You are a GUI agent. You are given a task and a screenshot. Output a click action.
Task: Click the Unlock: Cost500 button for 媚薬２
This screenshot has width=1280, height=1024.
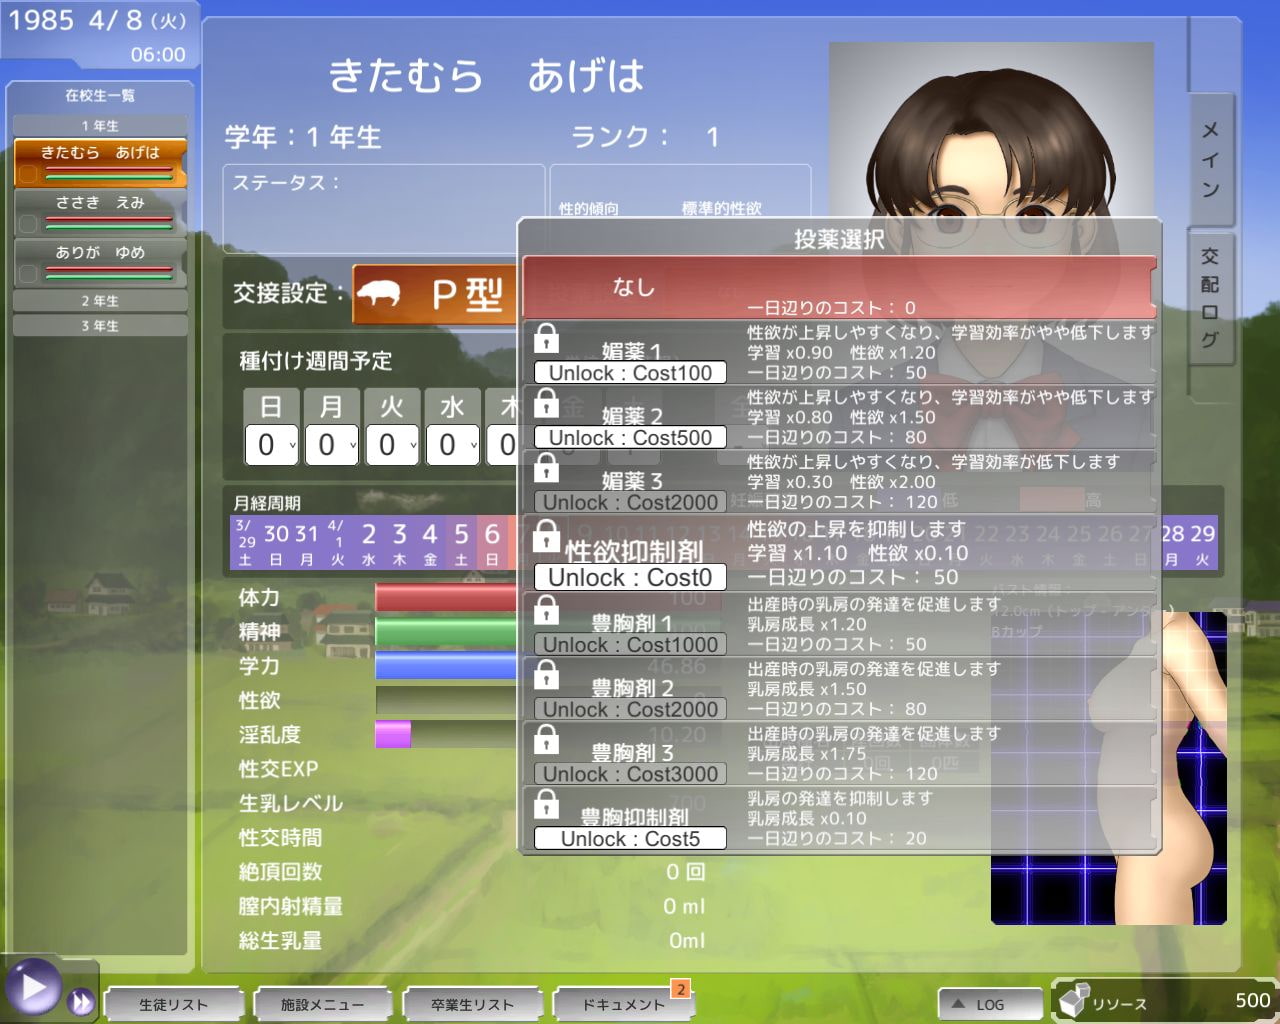coord(630,437)
